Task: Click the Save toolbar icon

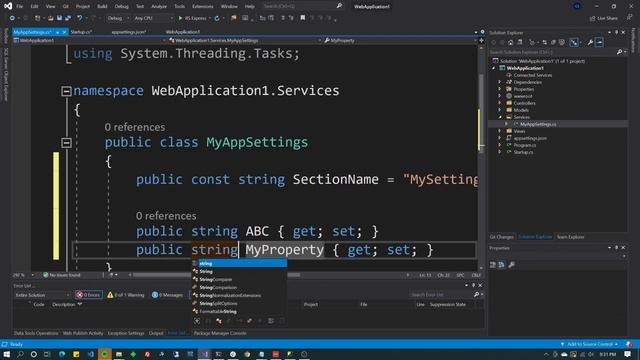Action: coord(59,18)
